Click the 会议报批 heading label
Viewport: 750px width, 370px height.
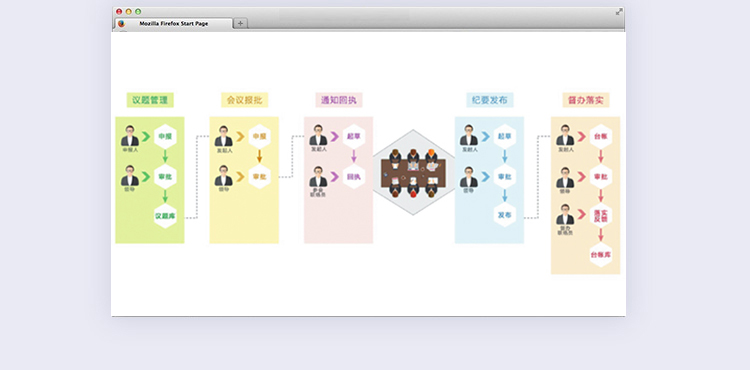[244, 100]
